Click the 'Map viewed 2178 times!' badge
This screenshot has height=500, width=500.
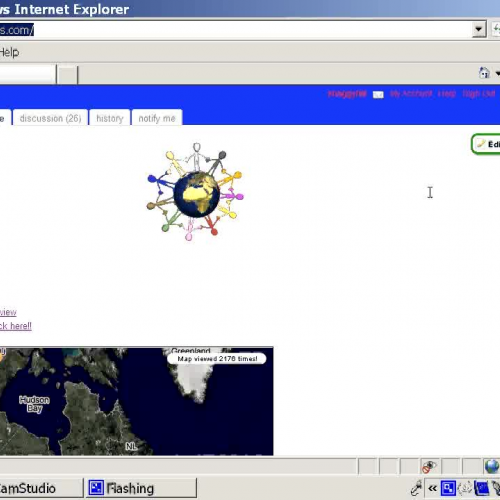click(217, 359)
